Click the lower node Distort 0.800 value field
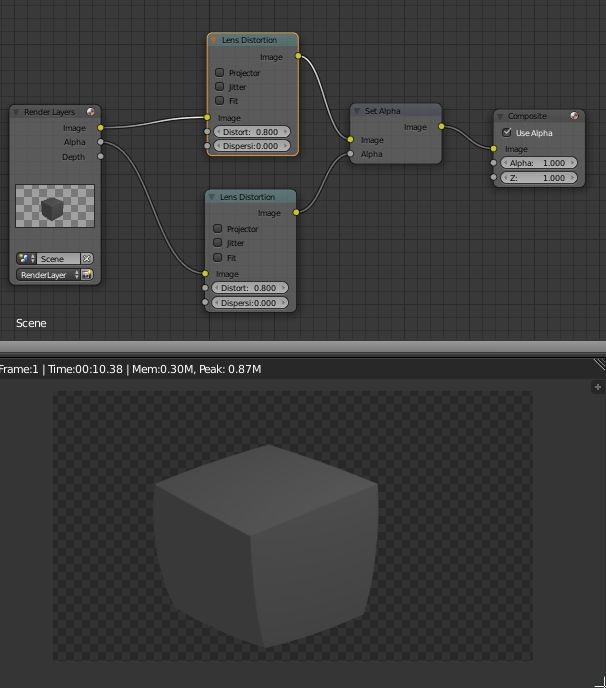The height and width of the screenshot is (688, 606). point(250,288)
